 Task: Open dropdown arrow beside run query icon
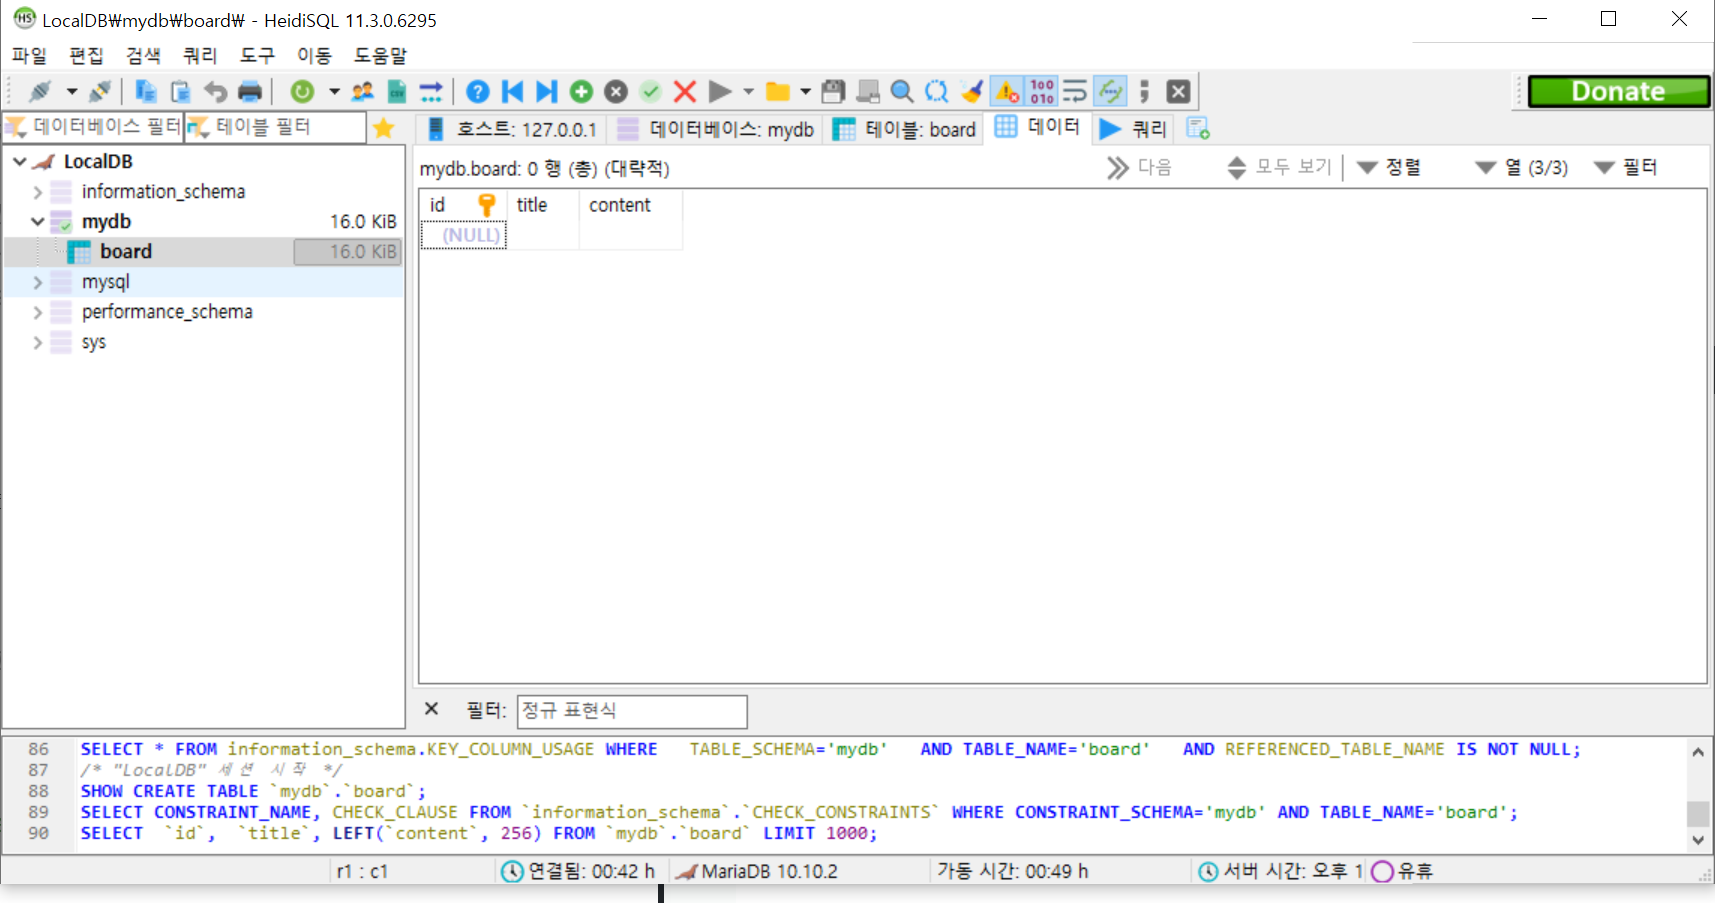[x=748, y=92]
